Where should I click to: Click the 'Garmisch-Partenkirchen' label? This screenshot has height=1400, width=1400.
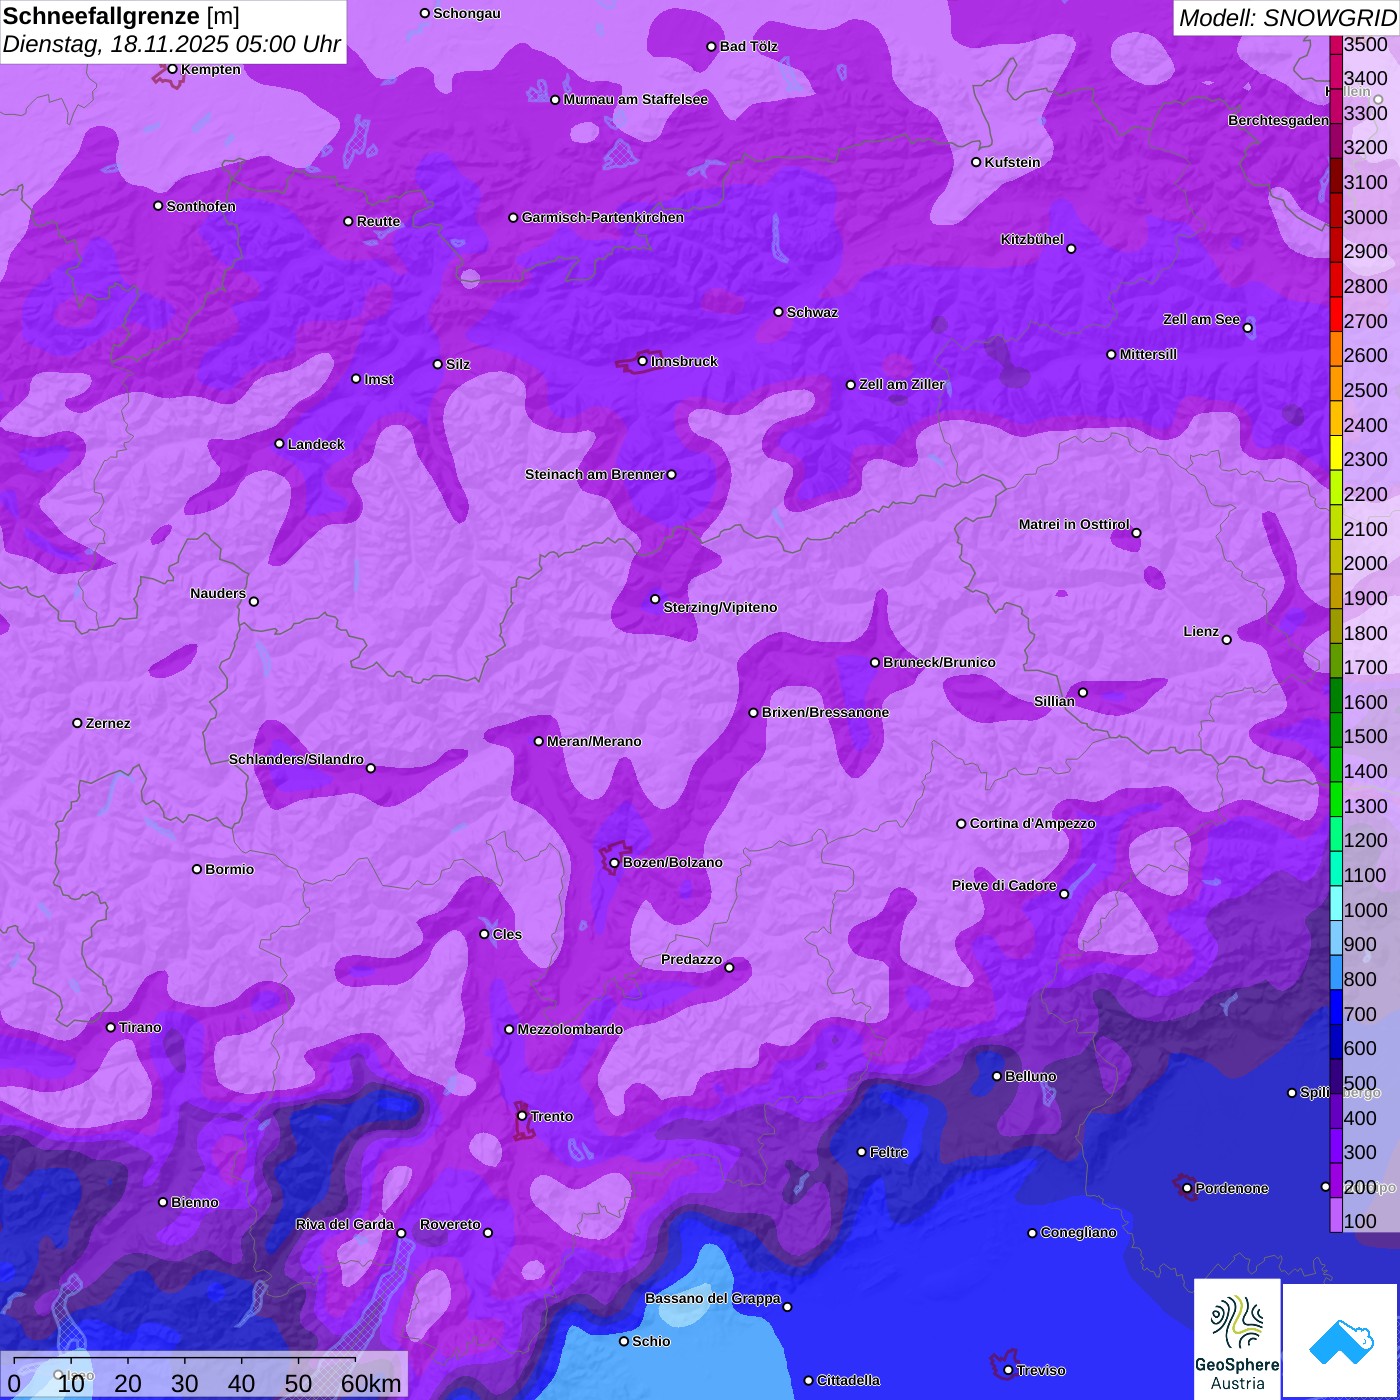click(x=603, y=217)
